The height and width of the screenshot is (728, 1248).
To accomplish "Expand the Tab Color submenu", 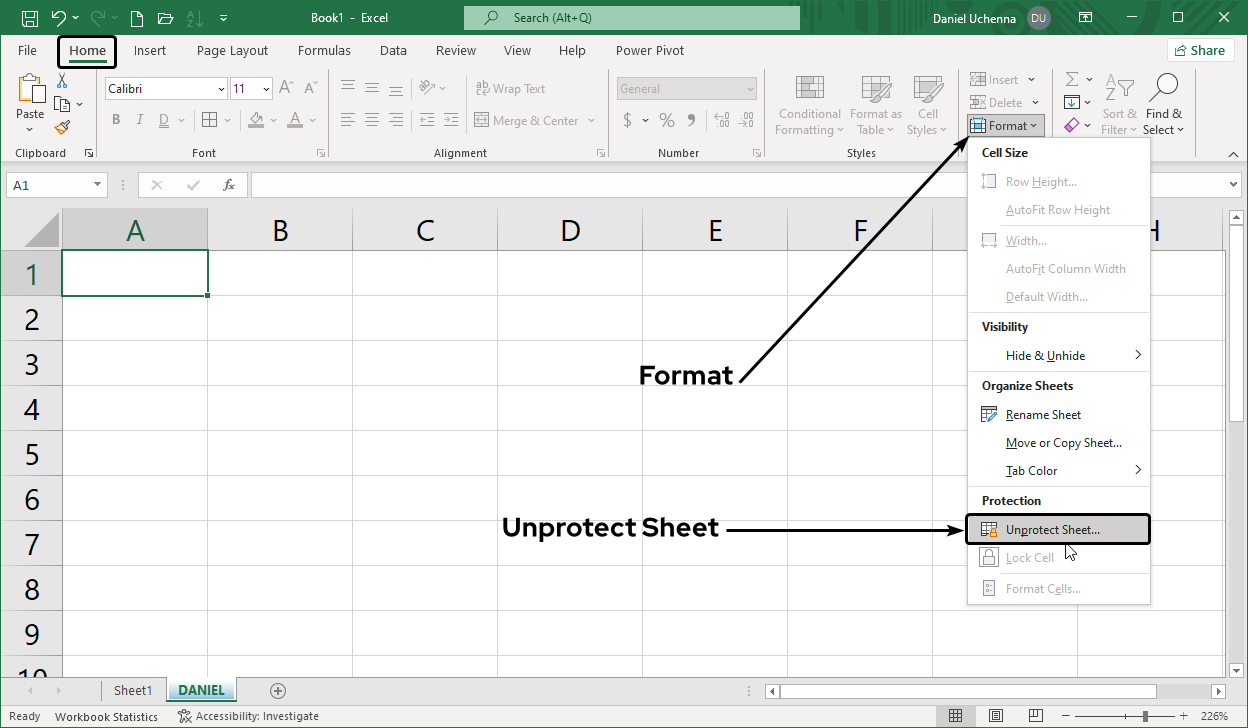I will pos(1032,470).
